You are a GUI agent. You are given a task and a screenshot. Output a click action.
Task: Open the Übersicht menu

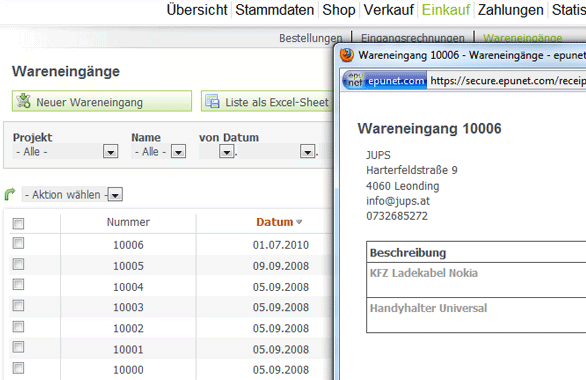pyautogui.click(x=197, y=10)
